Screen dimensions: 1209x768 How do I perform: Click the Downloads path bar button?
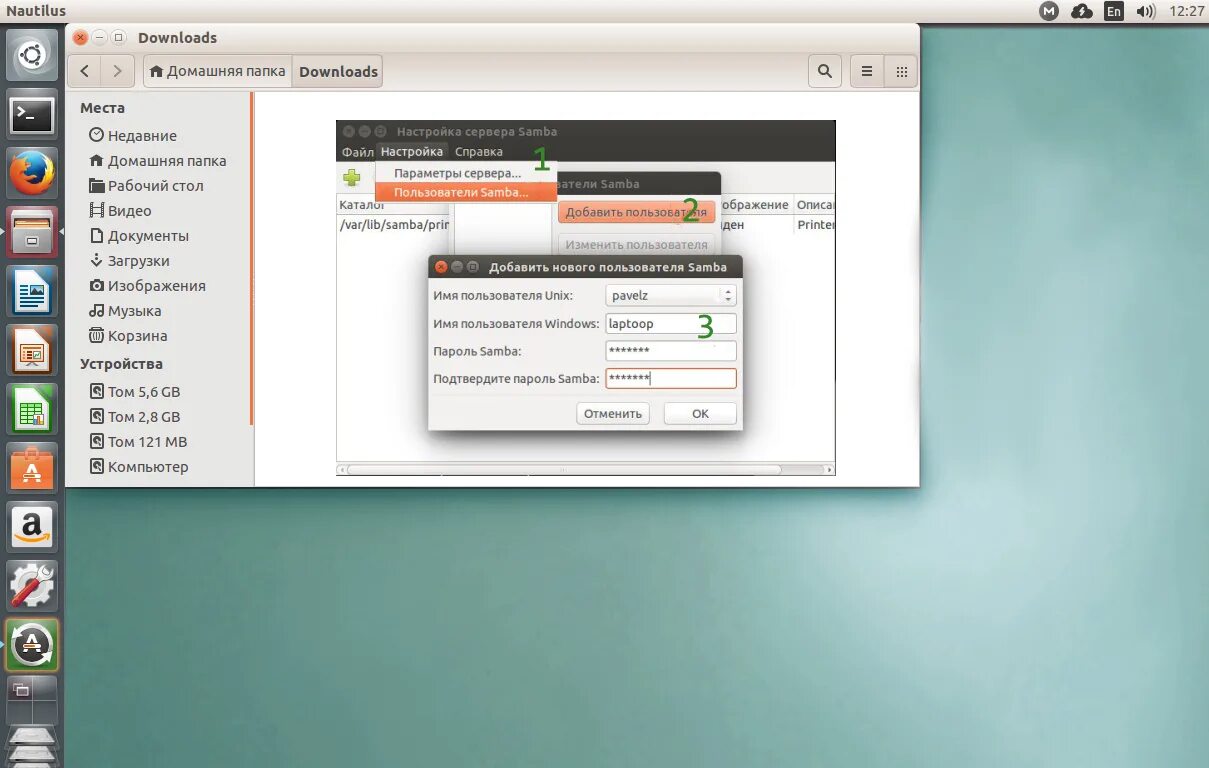[338, 71]
